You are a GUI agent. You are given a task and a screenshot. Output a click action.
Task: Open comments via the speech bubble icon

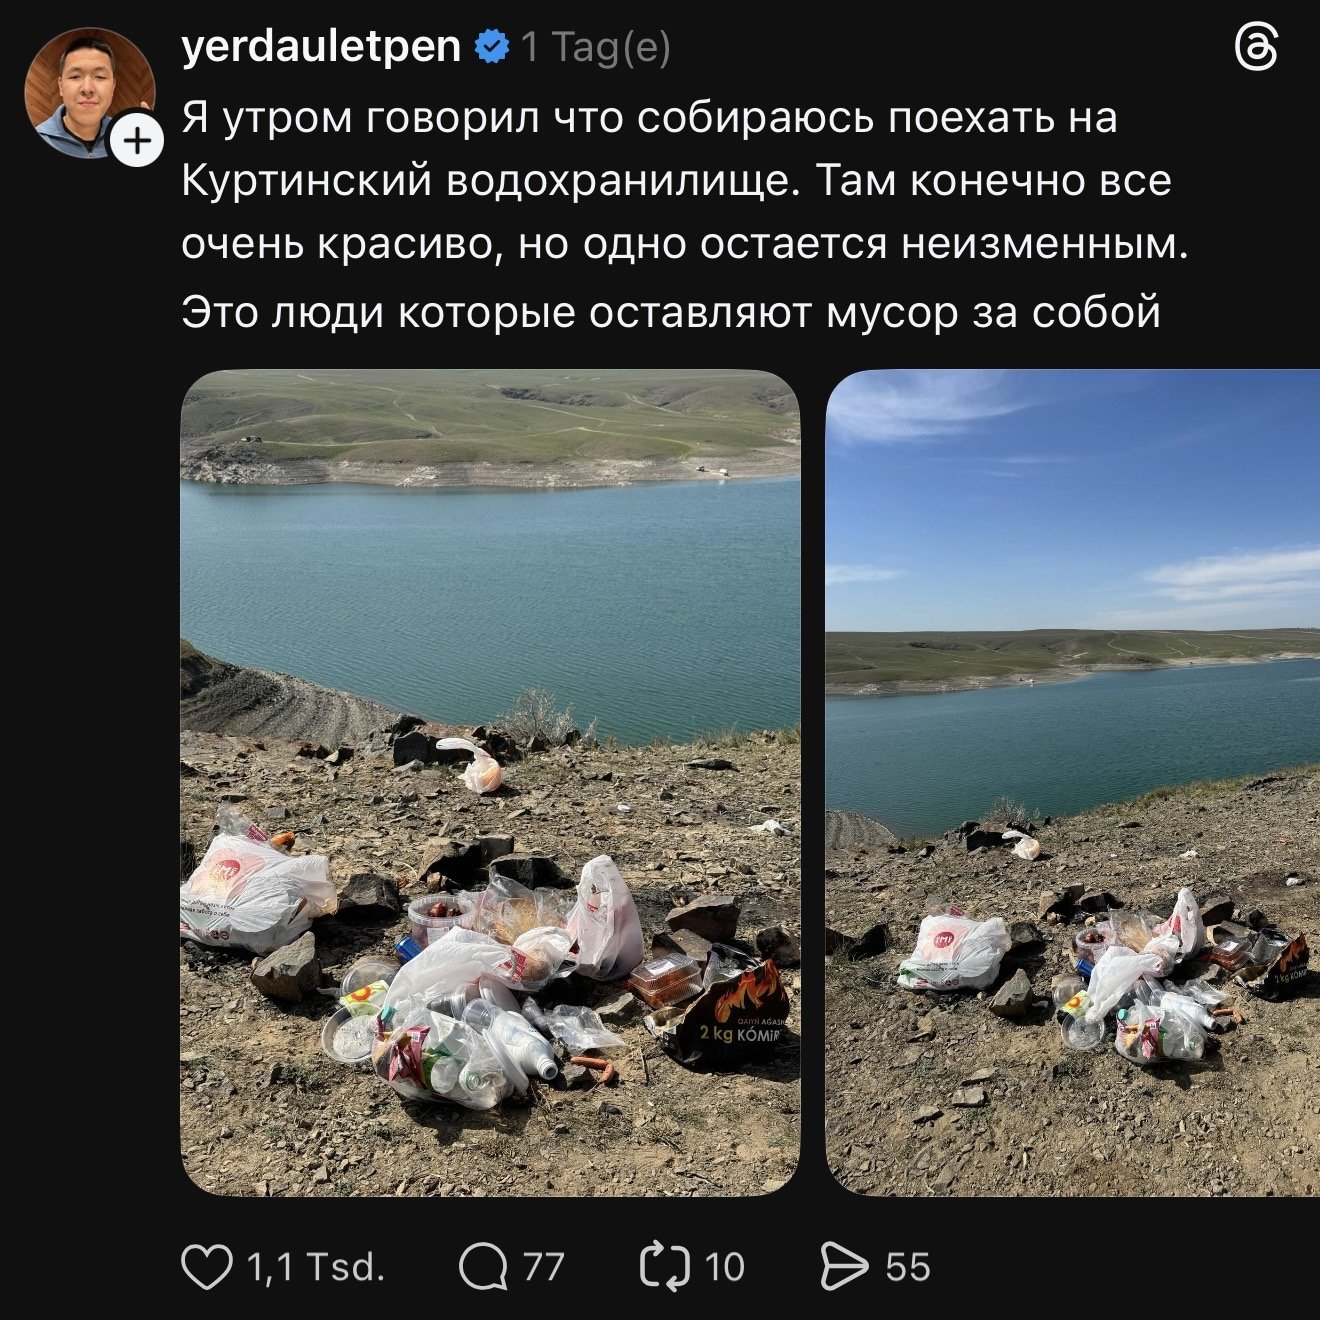(482, 1267)
